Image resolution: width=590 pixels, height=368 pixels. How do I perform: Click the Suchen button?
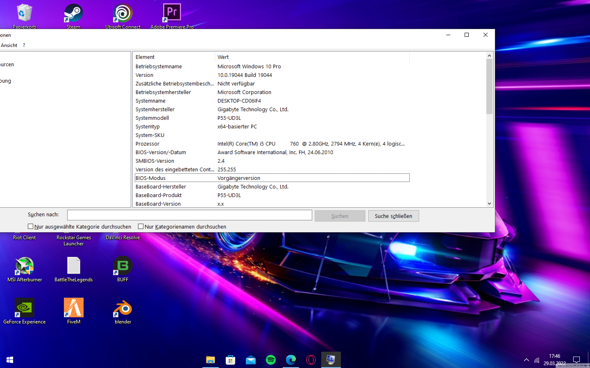pyautogui.click(x=340, y=216)
